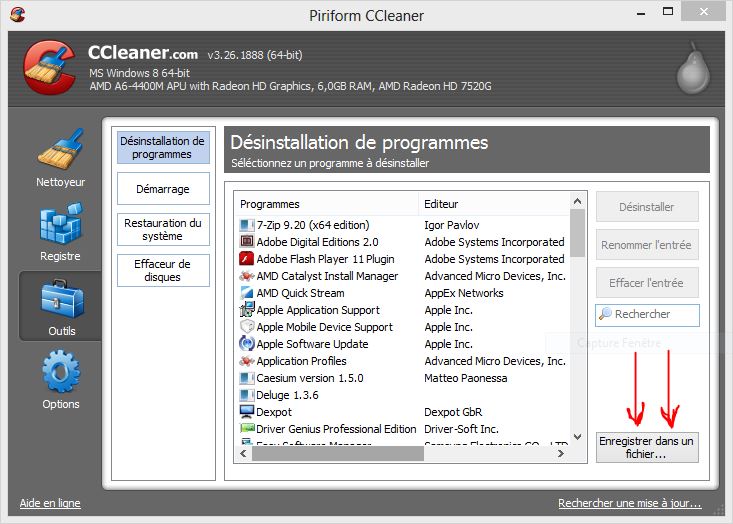Screen dimensions: 733x524
Task: Open the Registre registry section
Action: pyautogui.click(x=61, y=232)
